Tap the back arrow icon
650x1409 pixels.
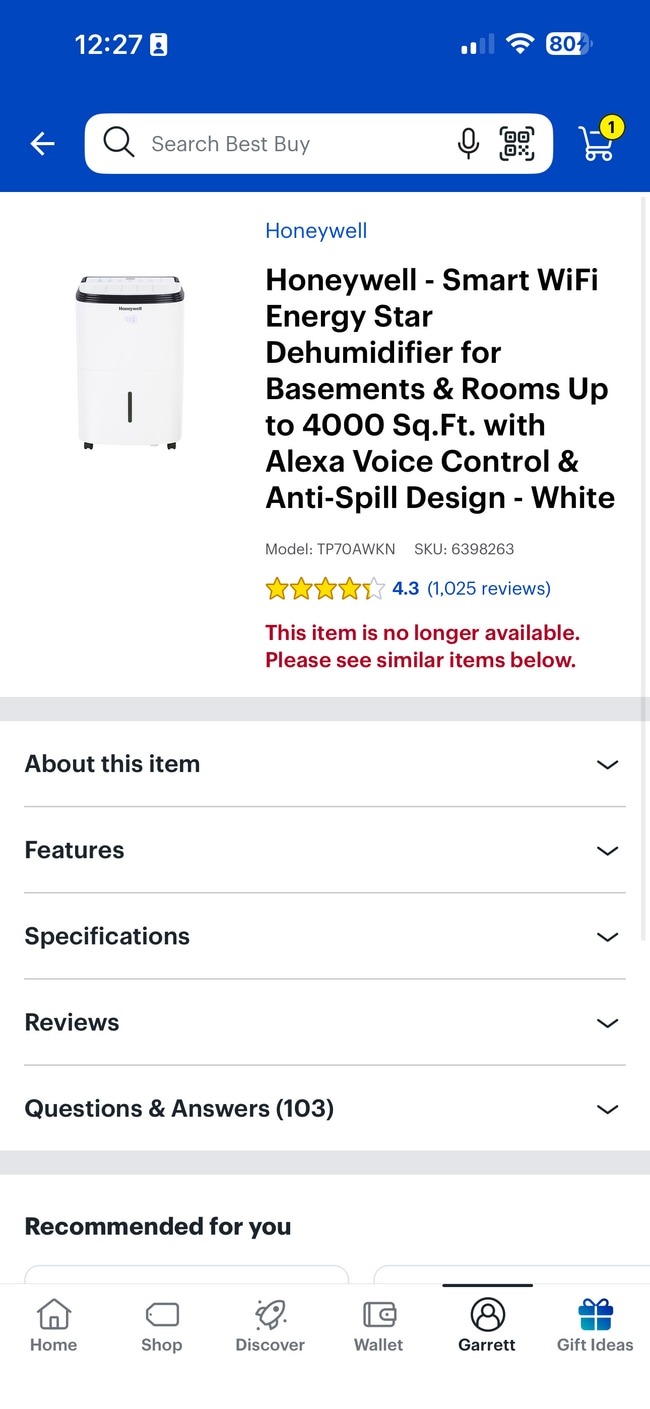tap(42, 144)
